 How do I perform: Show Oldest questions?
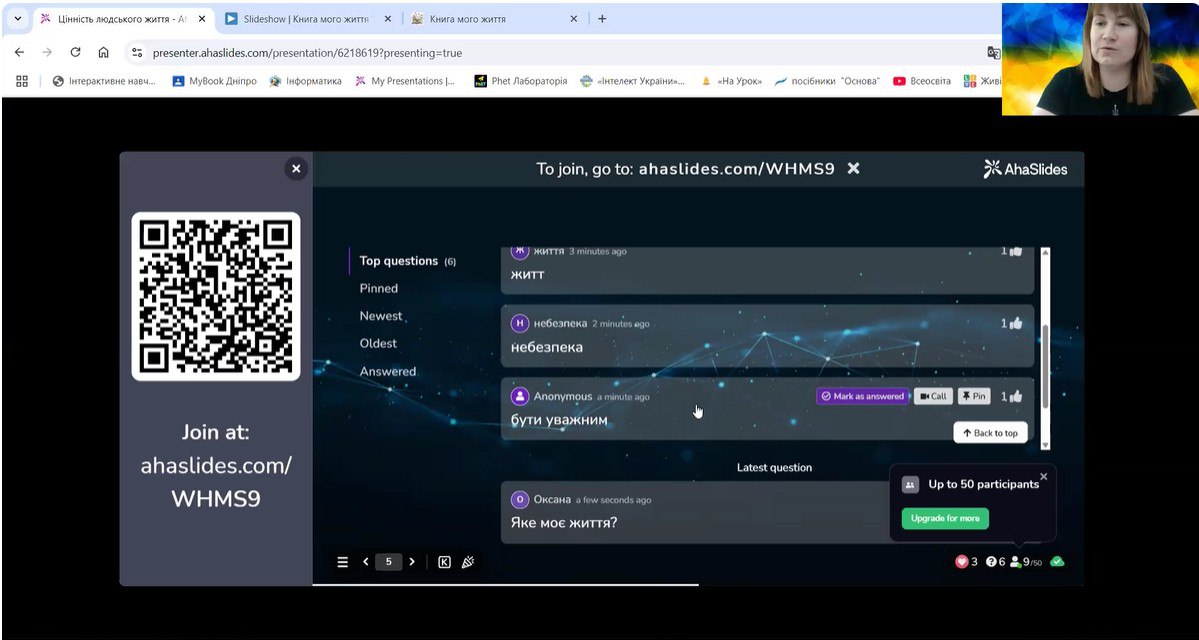[x=378, y=343]
